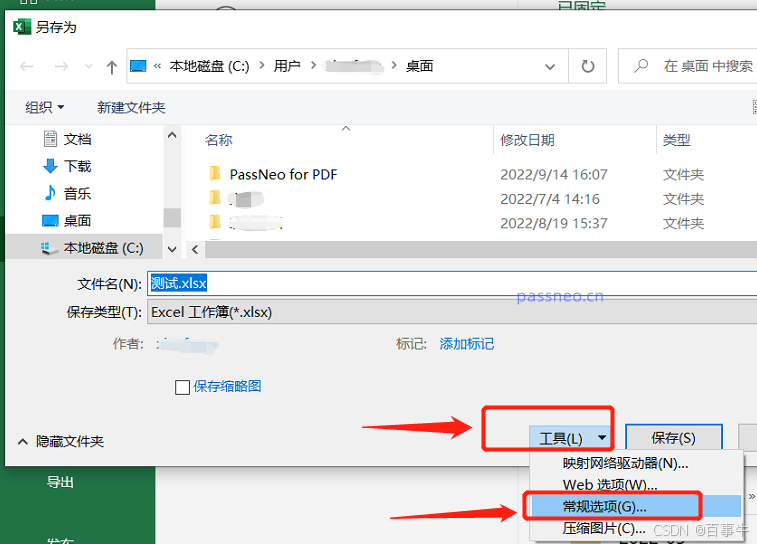The image size is (757, 544).
Task: Click the computer icon in address bar
Action: 138,66
